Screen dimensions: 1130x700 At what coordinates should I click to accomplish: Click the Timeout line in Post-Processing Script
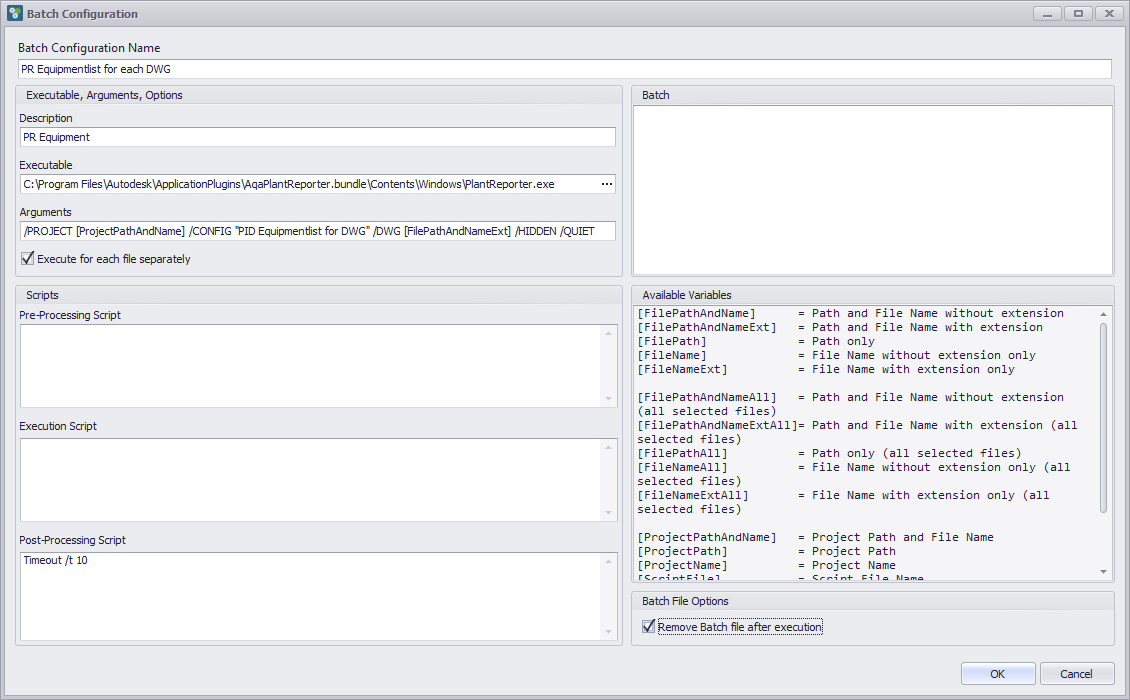(48, 558)
